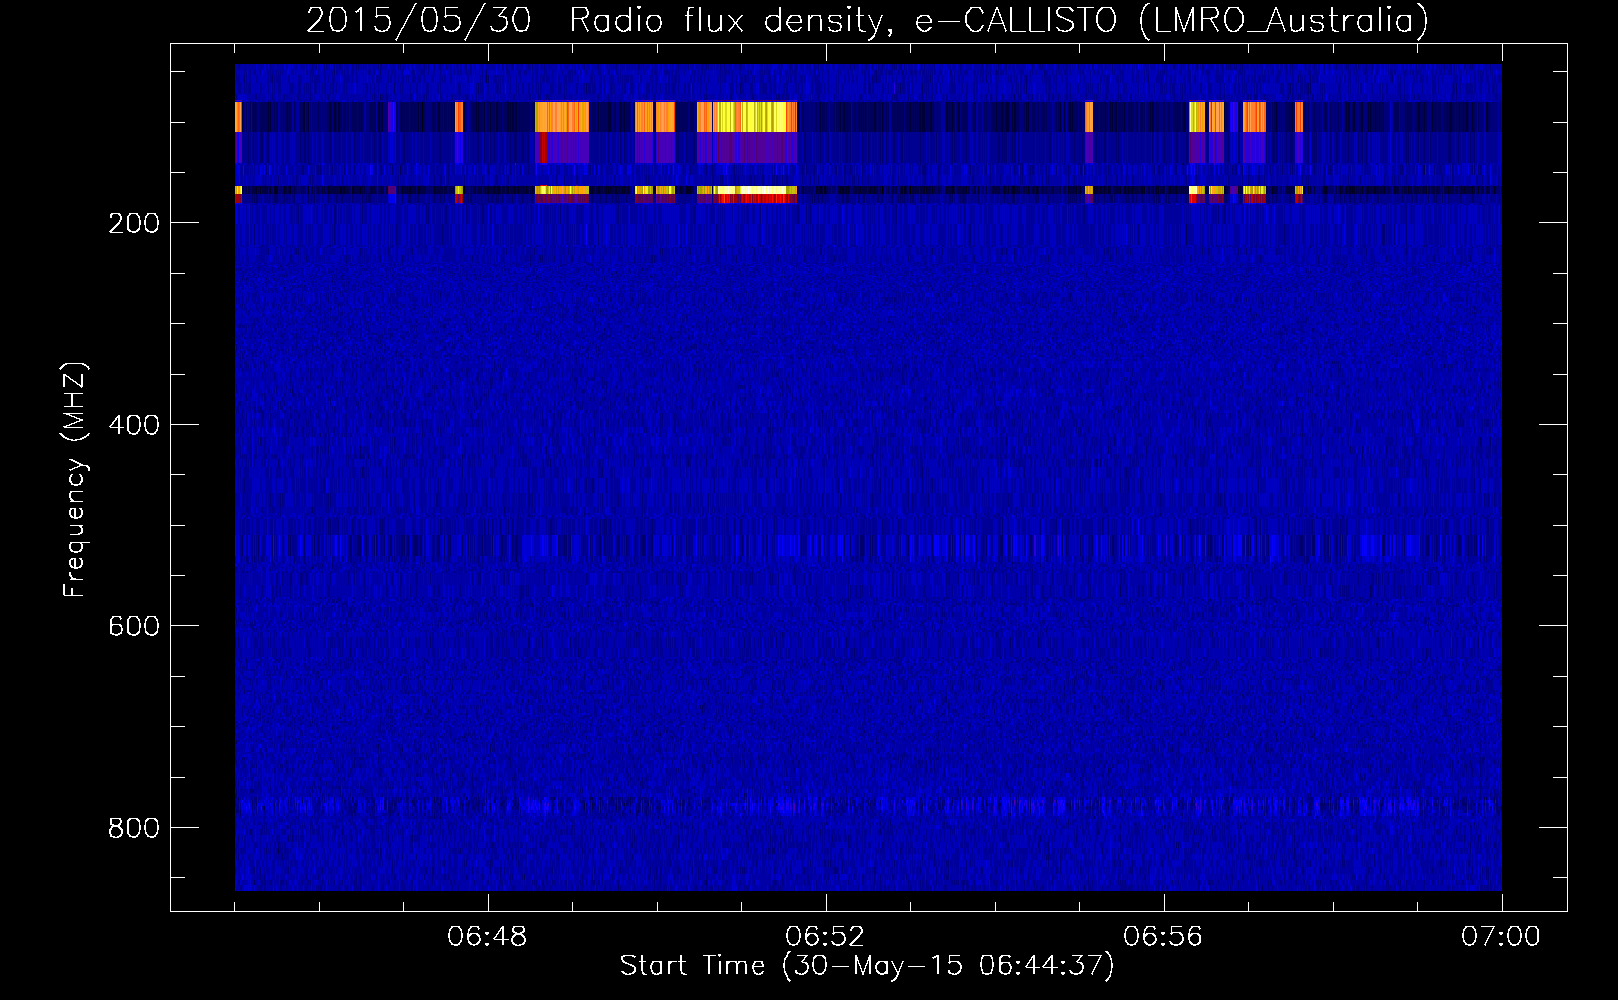Click the 800 frequency tick label
1618x1000 pixels.
pyautogui.click(x=134, y=828)
